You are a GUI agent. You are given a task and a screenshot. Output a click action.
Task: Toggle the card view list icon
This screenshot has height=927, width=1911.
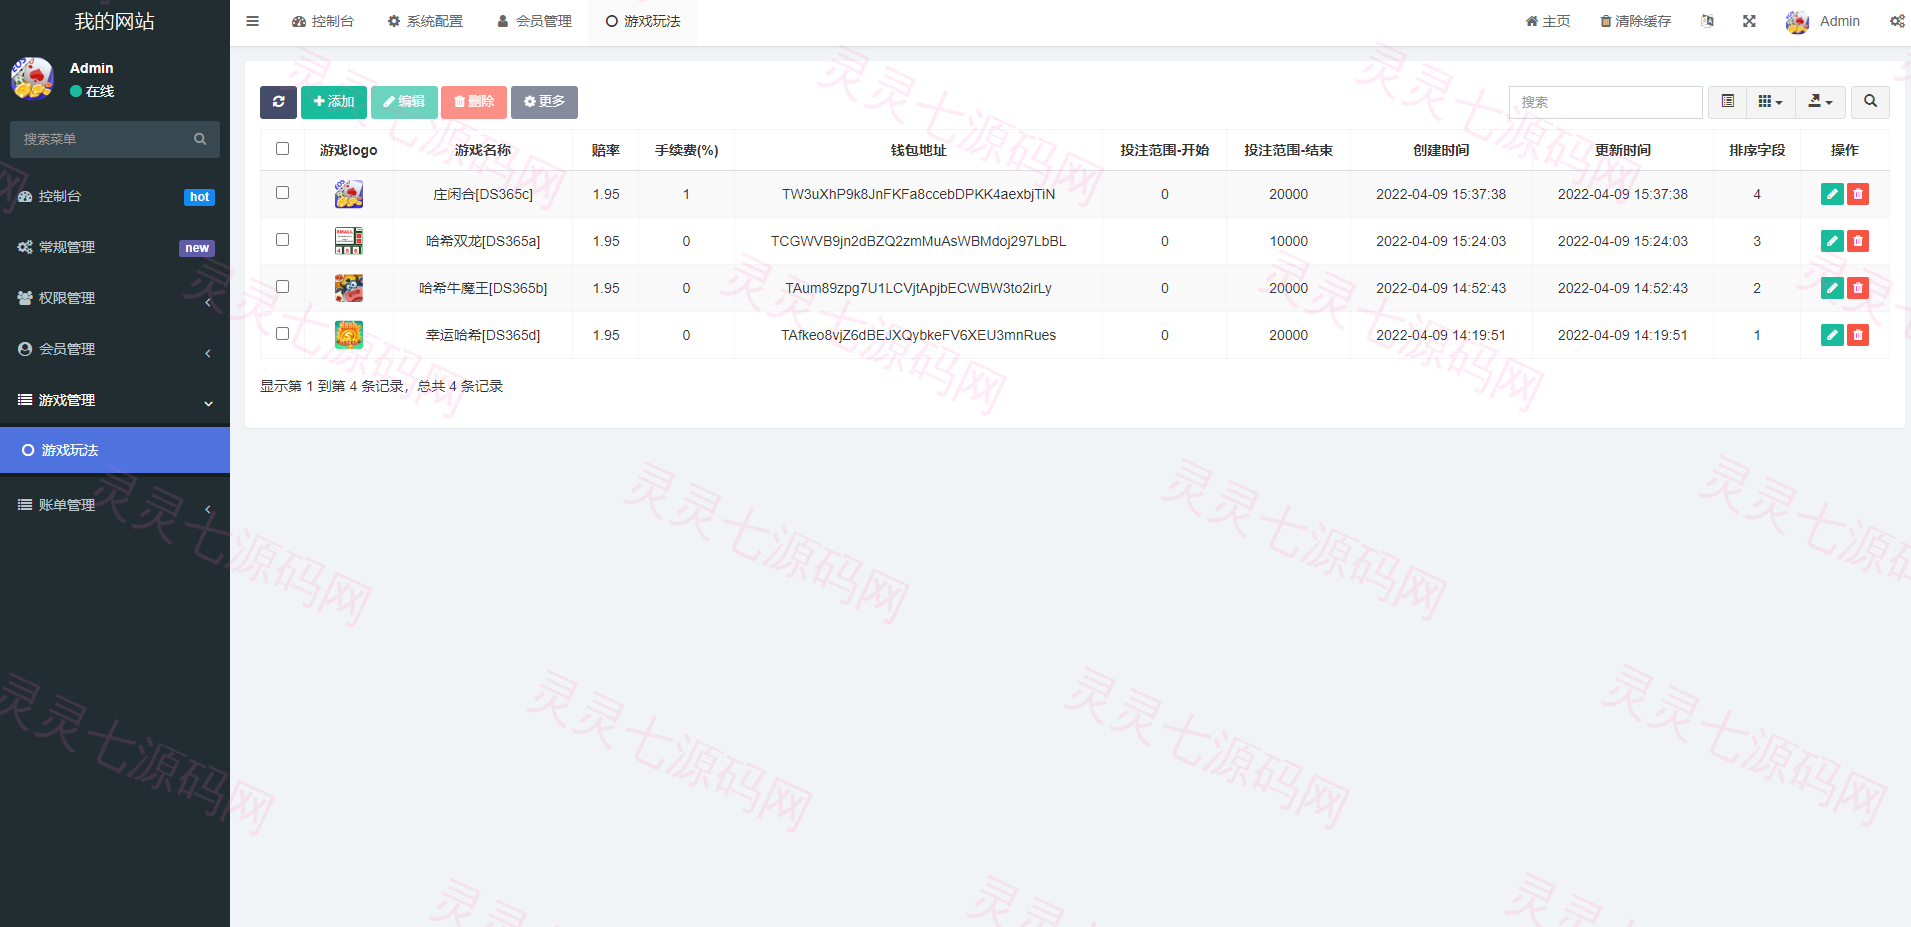pyautogui.click(x=1727, y=102)
